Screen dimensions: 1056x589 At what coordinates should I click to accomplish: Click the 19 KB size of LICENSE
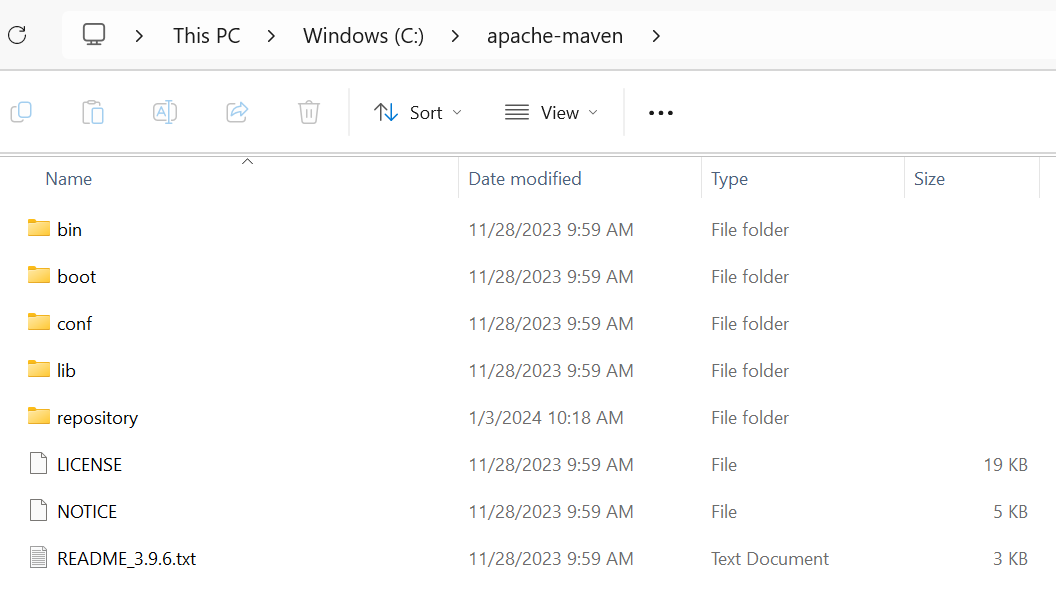[1005, 465]
